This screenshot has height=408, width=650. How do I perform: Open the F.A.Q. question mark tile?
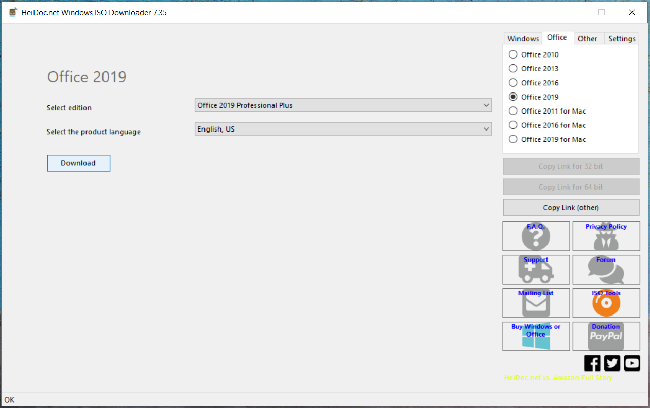tap(536, 236)
